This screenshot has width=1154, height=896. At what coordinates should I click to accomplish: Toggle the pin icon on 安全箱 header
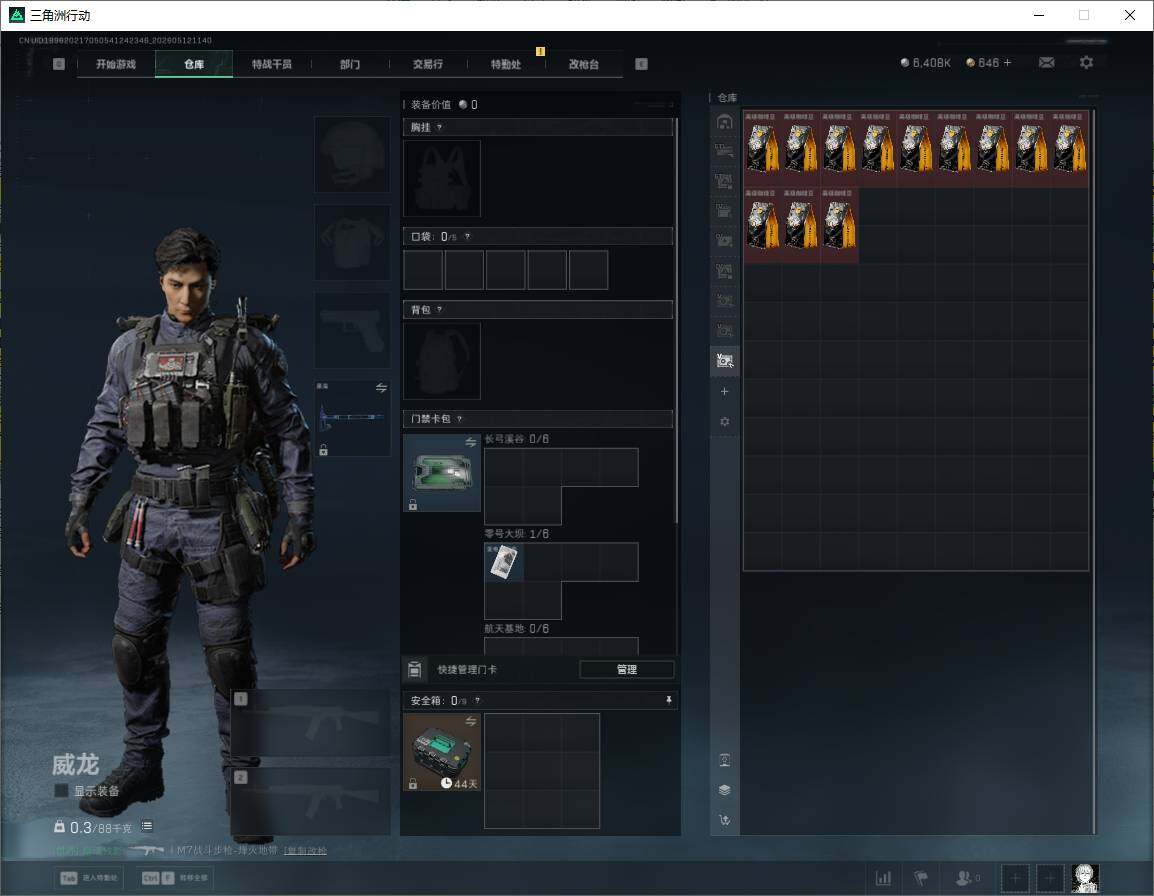click(x=669, y=700)
